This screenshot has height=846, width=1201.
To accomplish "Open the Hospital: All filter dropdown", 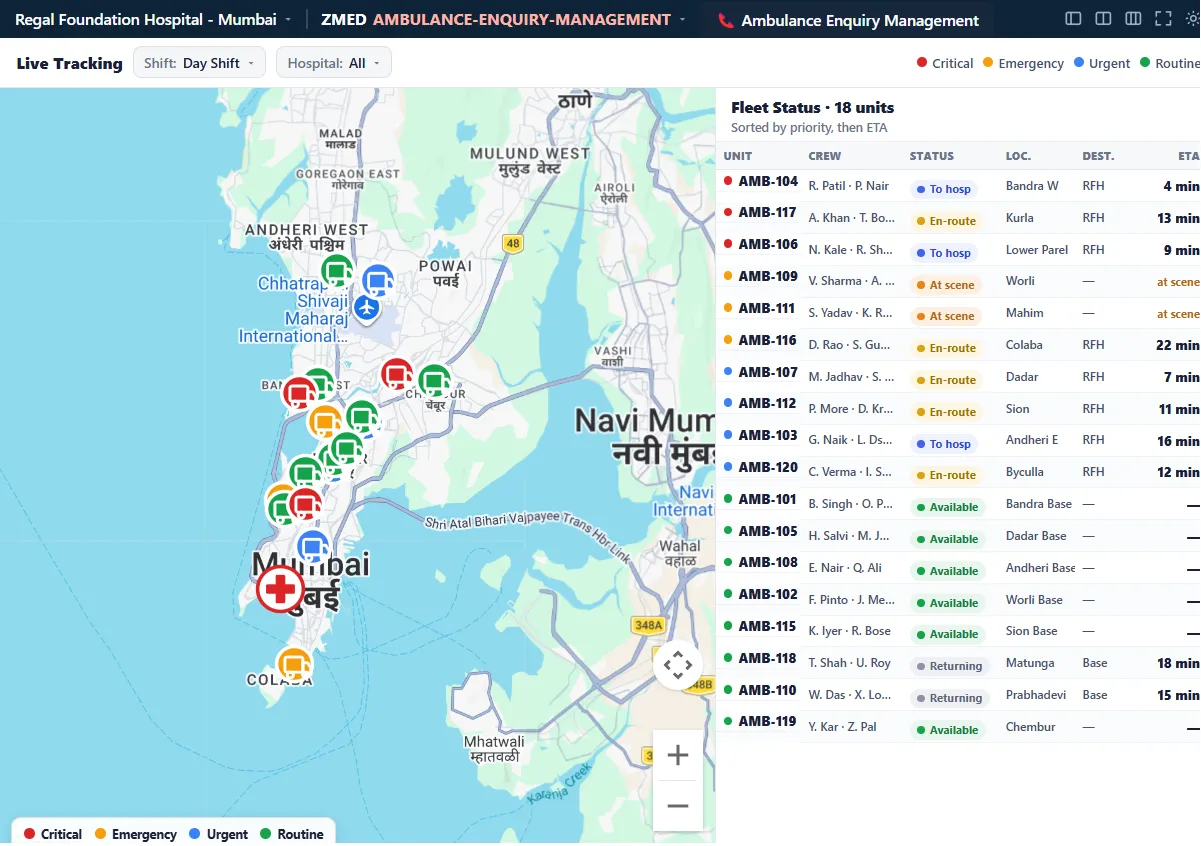I will tap(333, 63).
